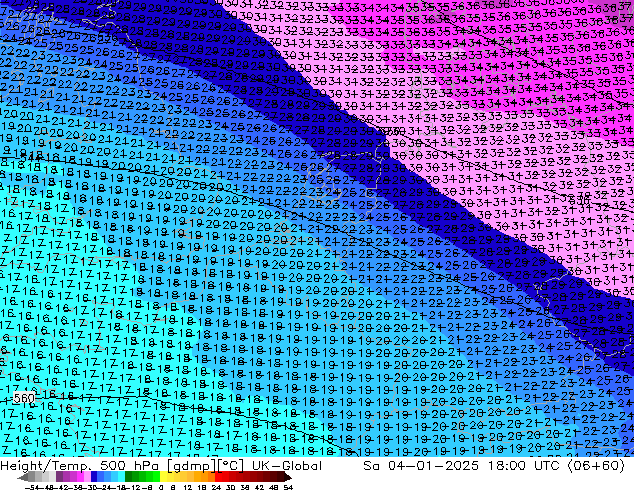
Task: Click the '[°C]' unit label
Action: pyautogui.click(x=230, y=466)
